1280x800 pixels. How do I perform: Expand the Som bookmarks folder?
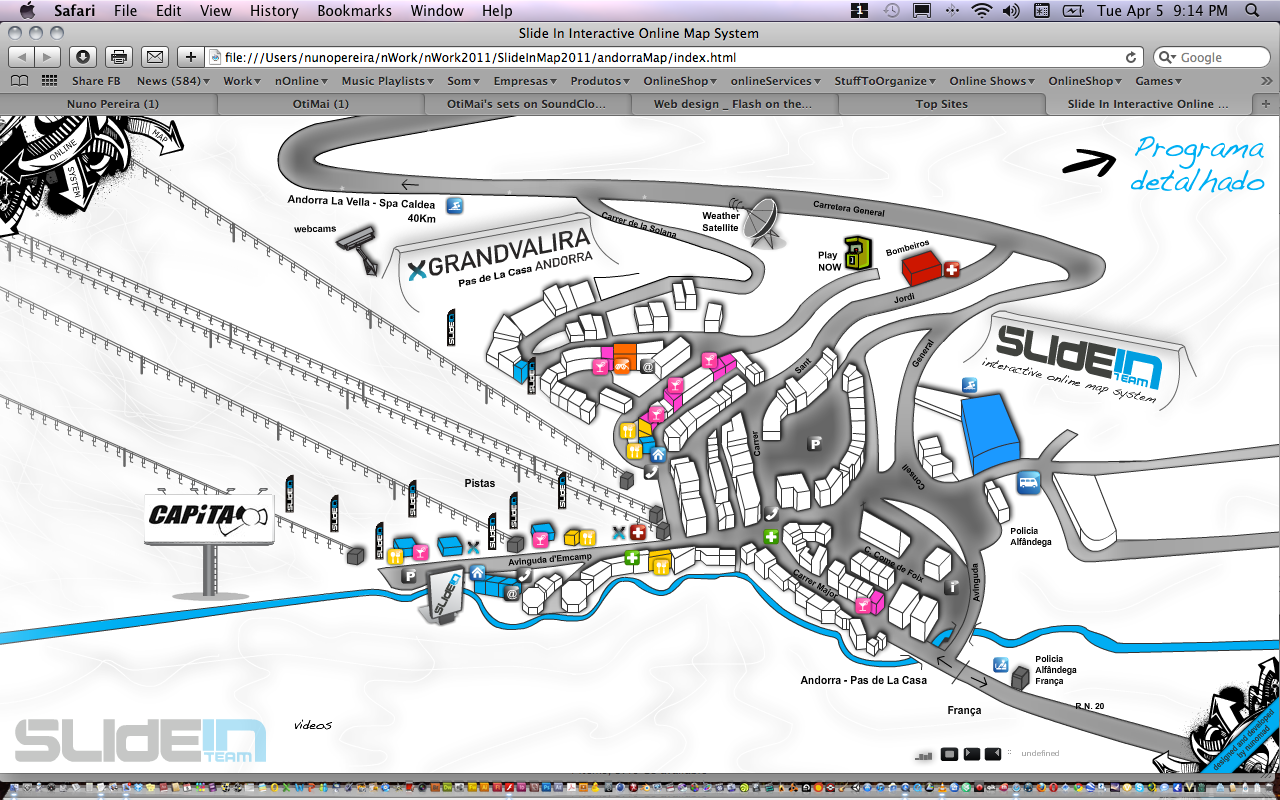point(464,81)
